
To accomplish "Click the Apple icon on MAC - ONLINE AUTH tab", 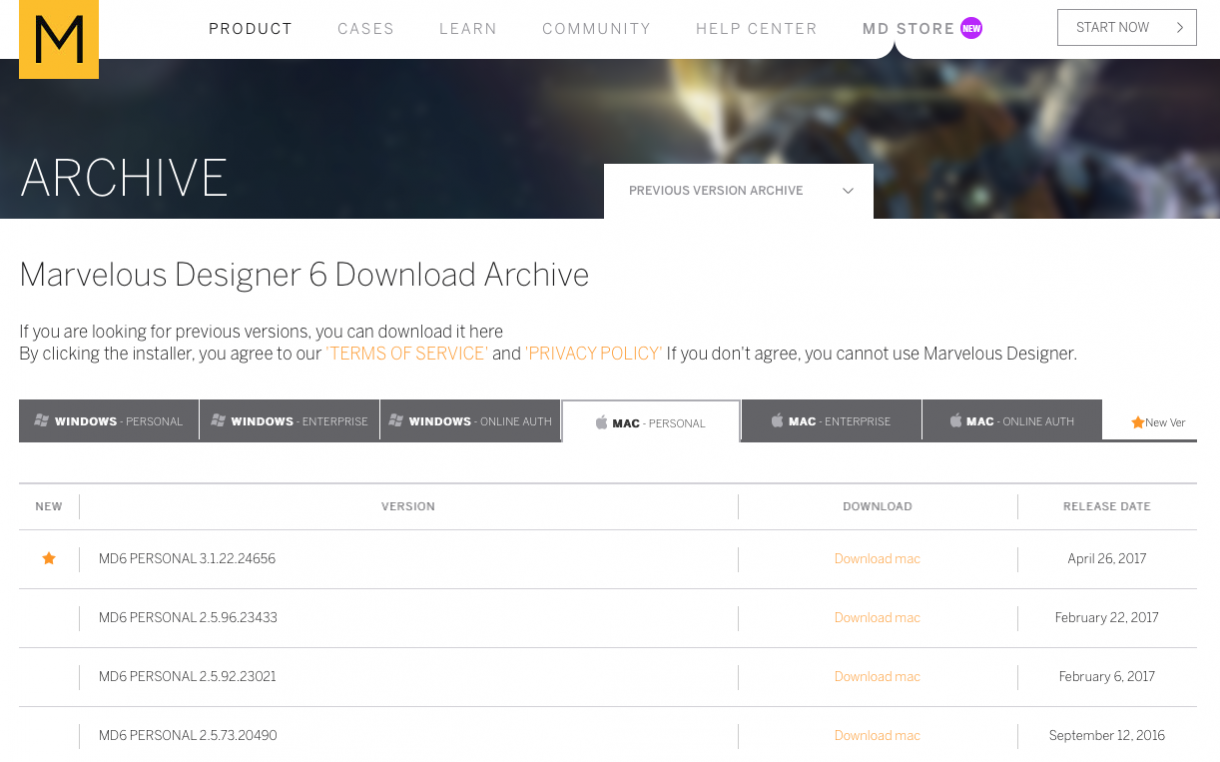I will pos(959,421).
